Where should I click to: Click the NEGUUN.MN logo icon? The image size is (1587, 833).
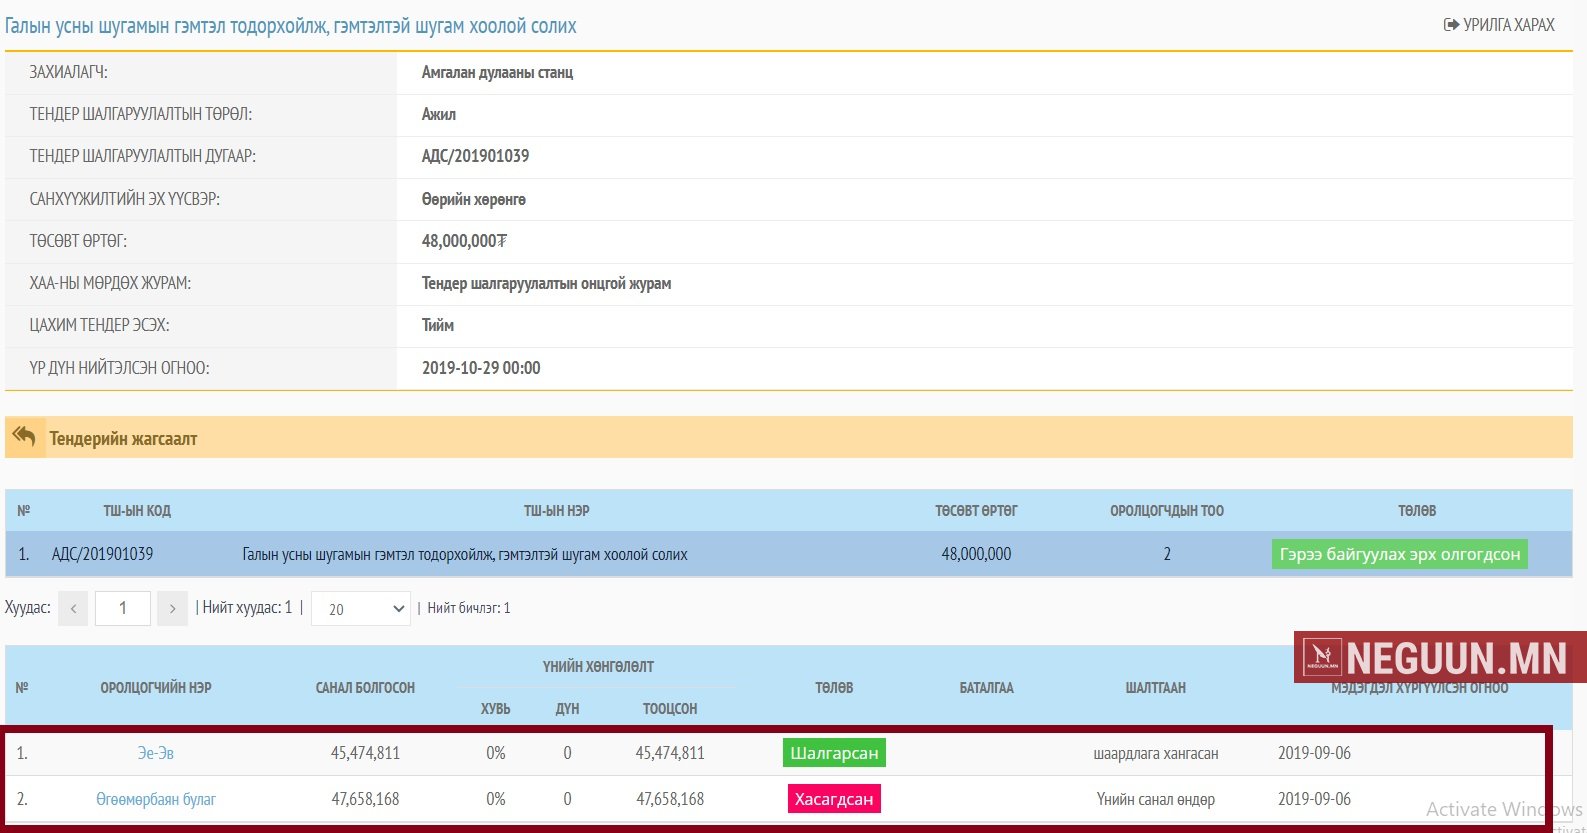tap(1322, 657)
